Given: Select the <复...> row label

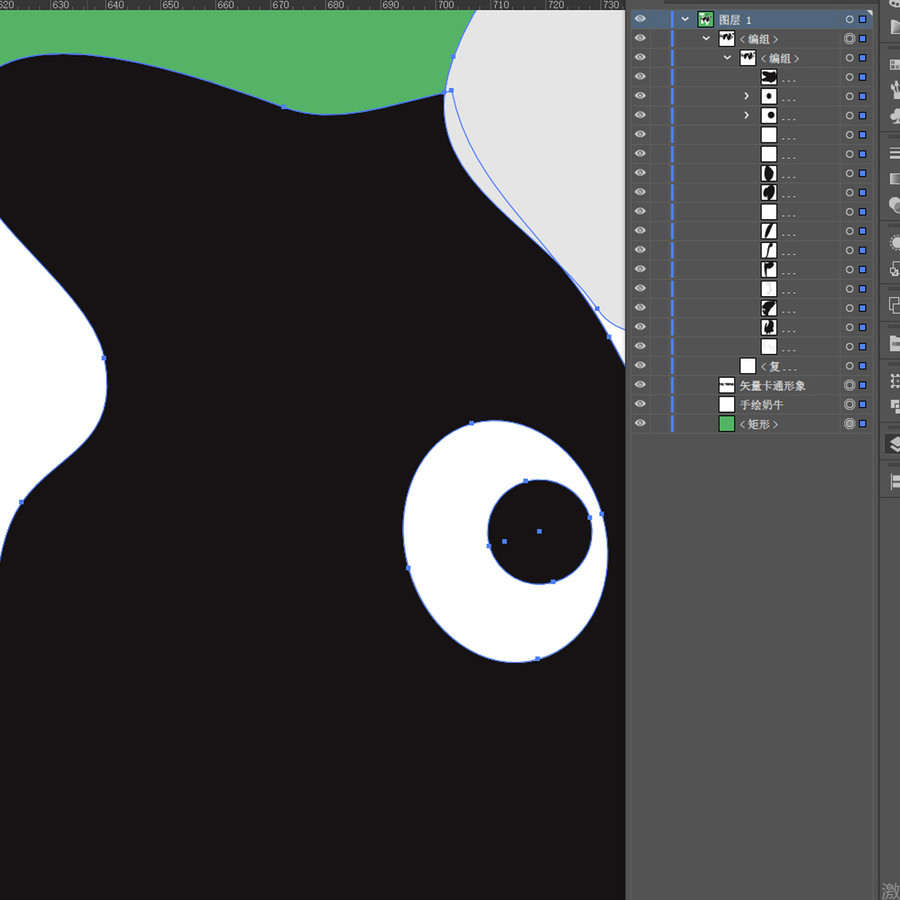Looking at the screenshot, I should tap(779, 366).
